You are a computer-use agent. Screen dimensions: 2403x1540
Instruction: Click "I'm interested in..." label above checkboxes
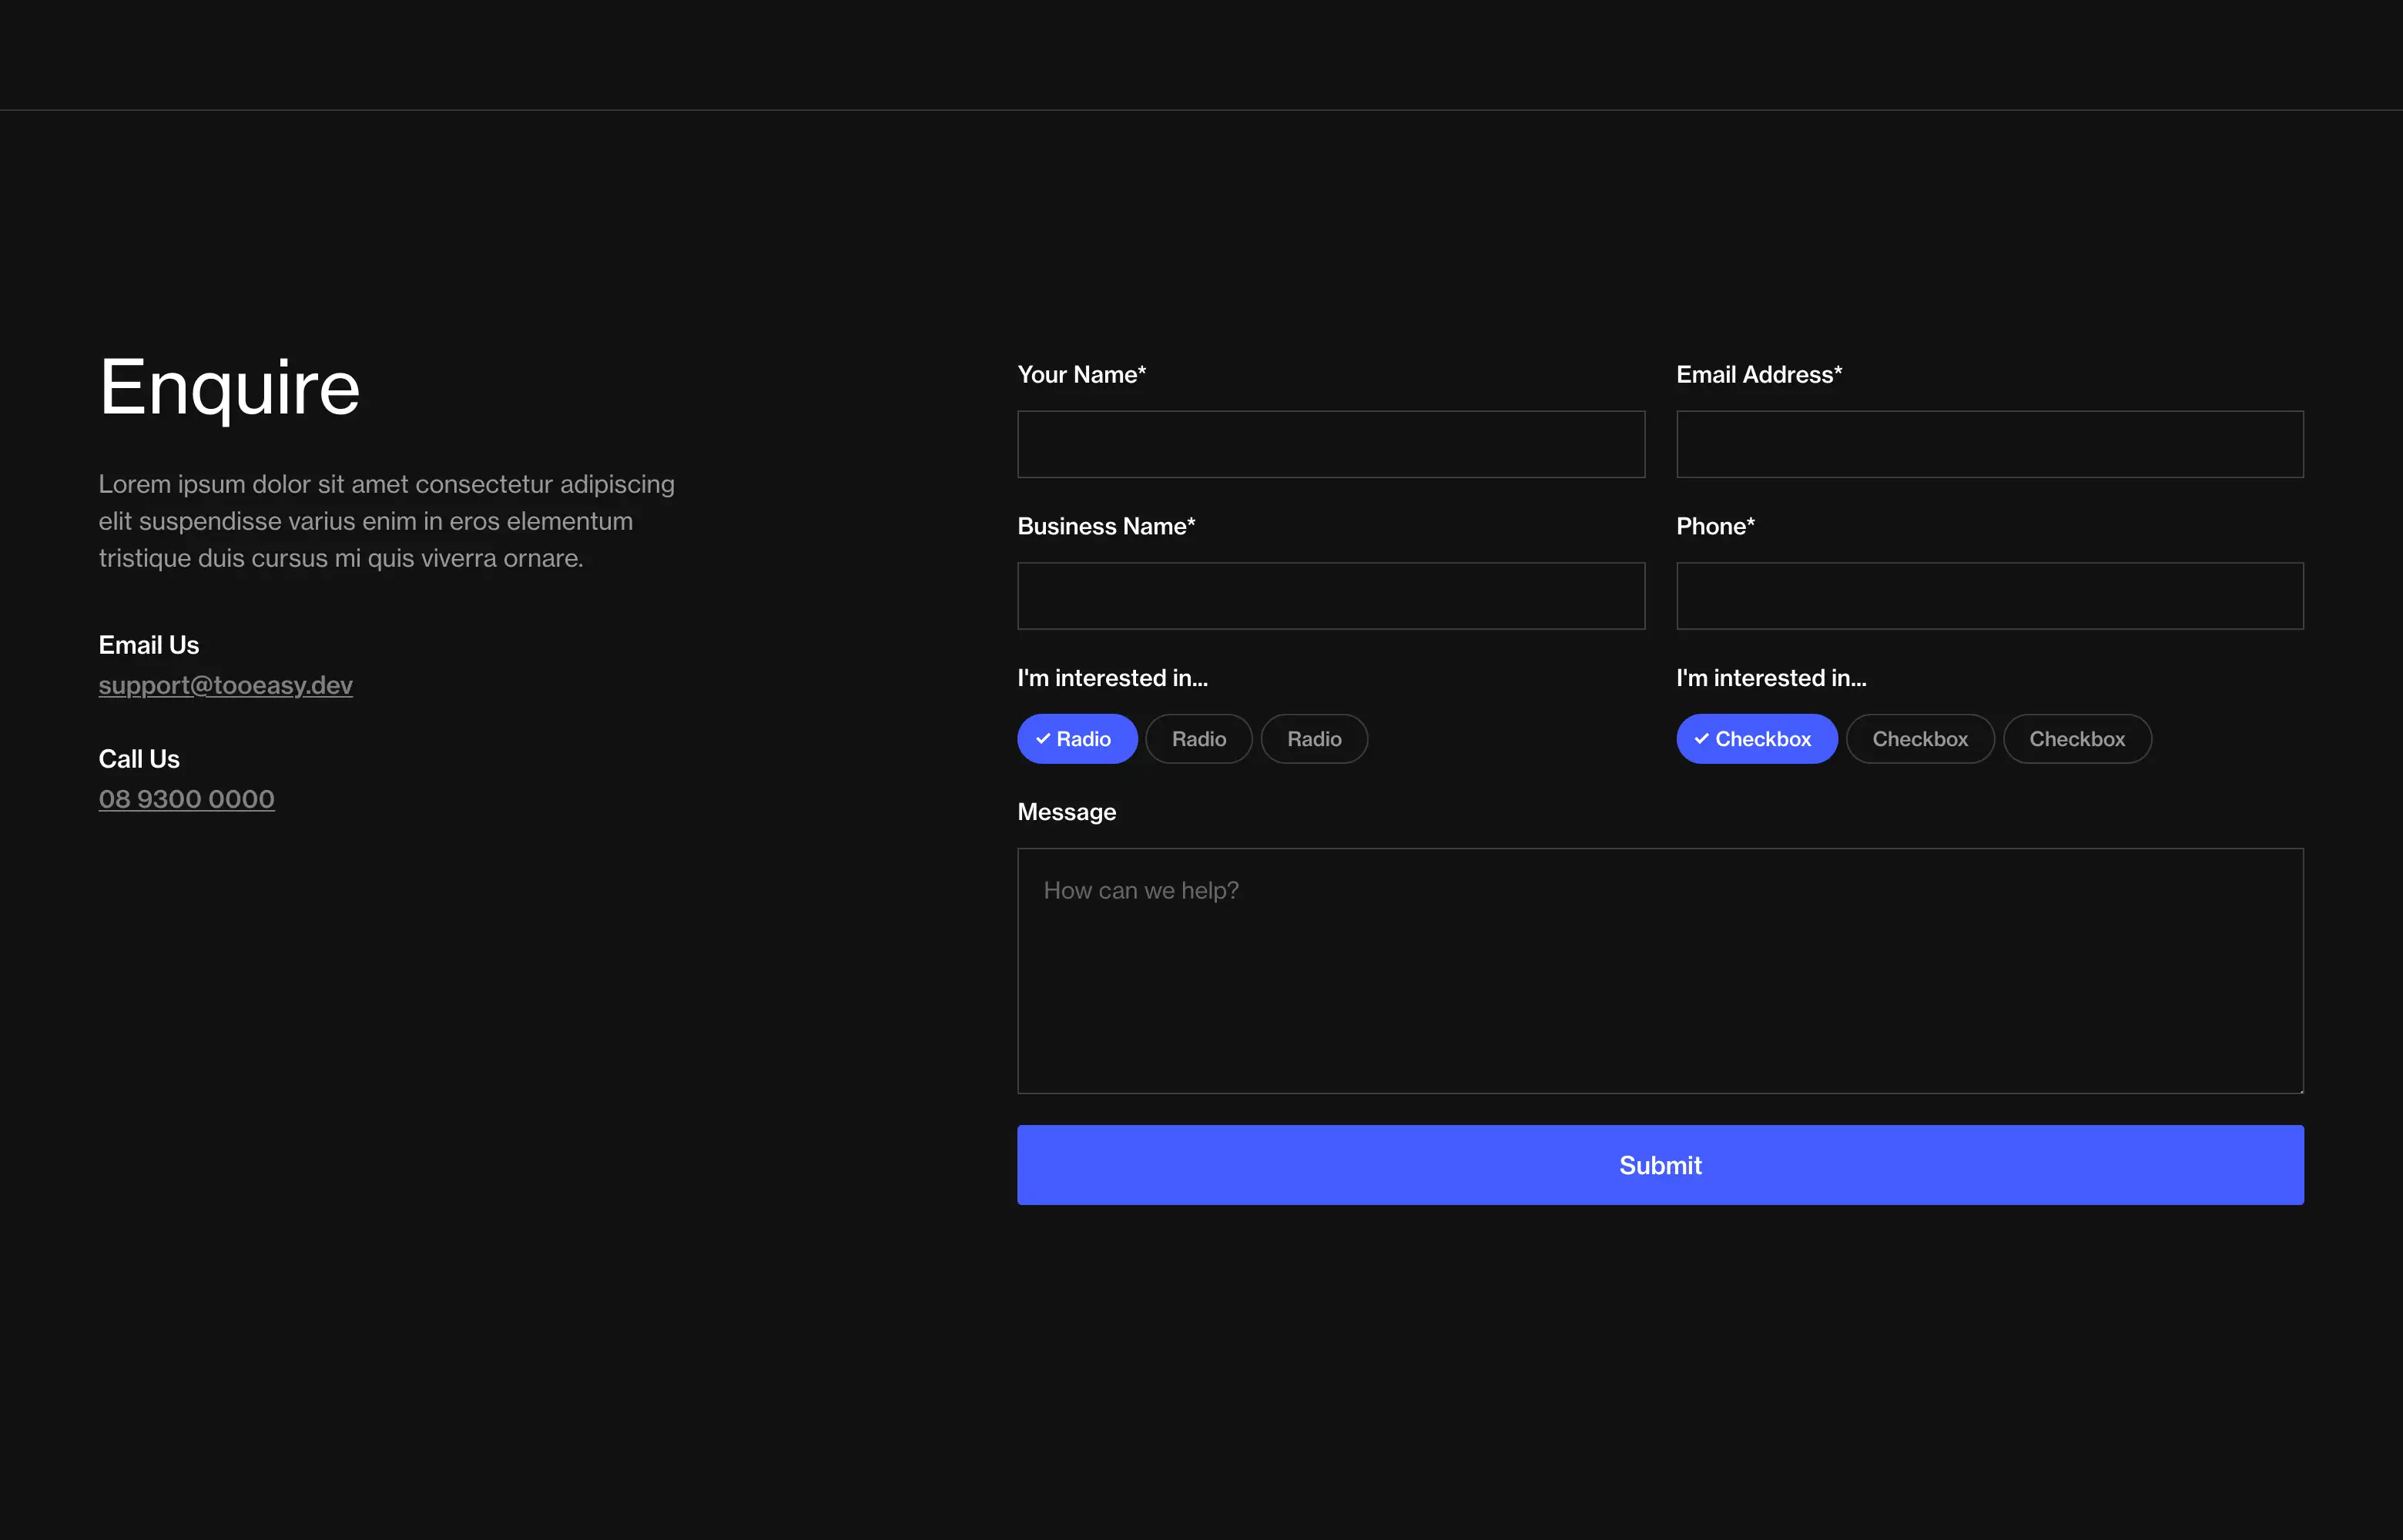tap(1771, 678)
